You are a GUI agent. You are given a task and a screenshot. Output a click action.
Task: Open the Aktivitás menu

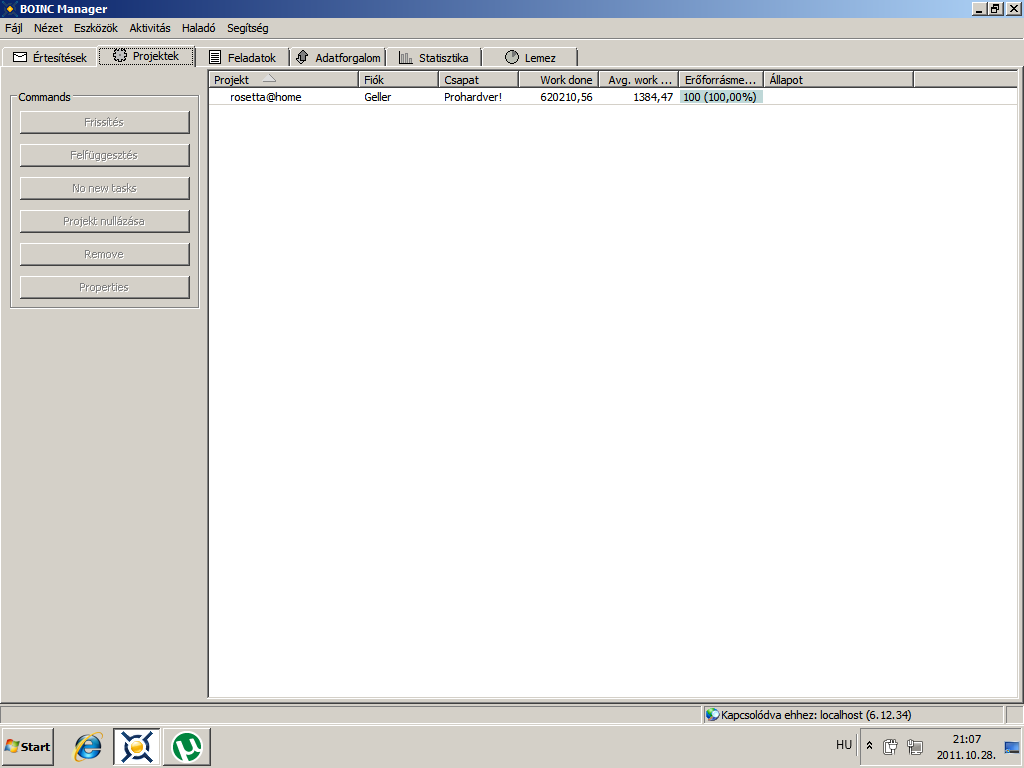click(150, 28)
